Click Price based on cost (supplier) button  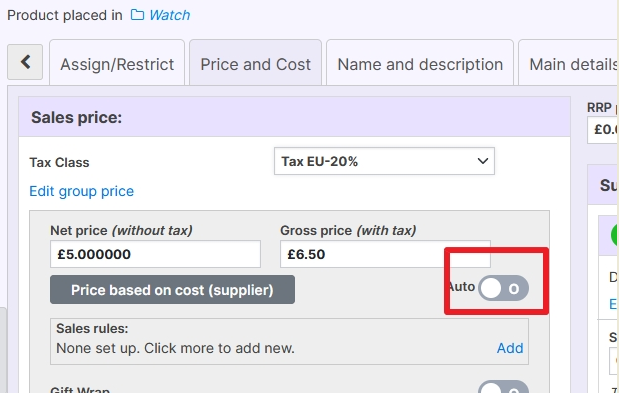click(x=172, y=290)
